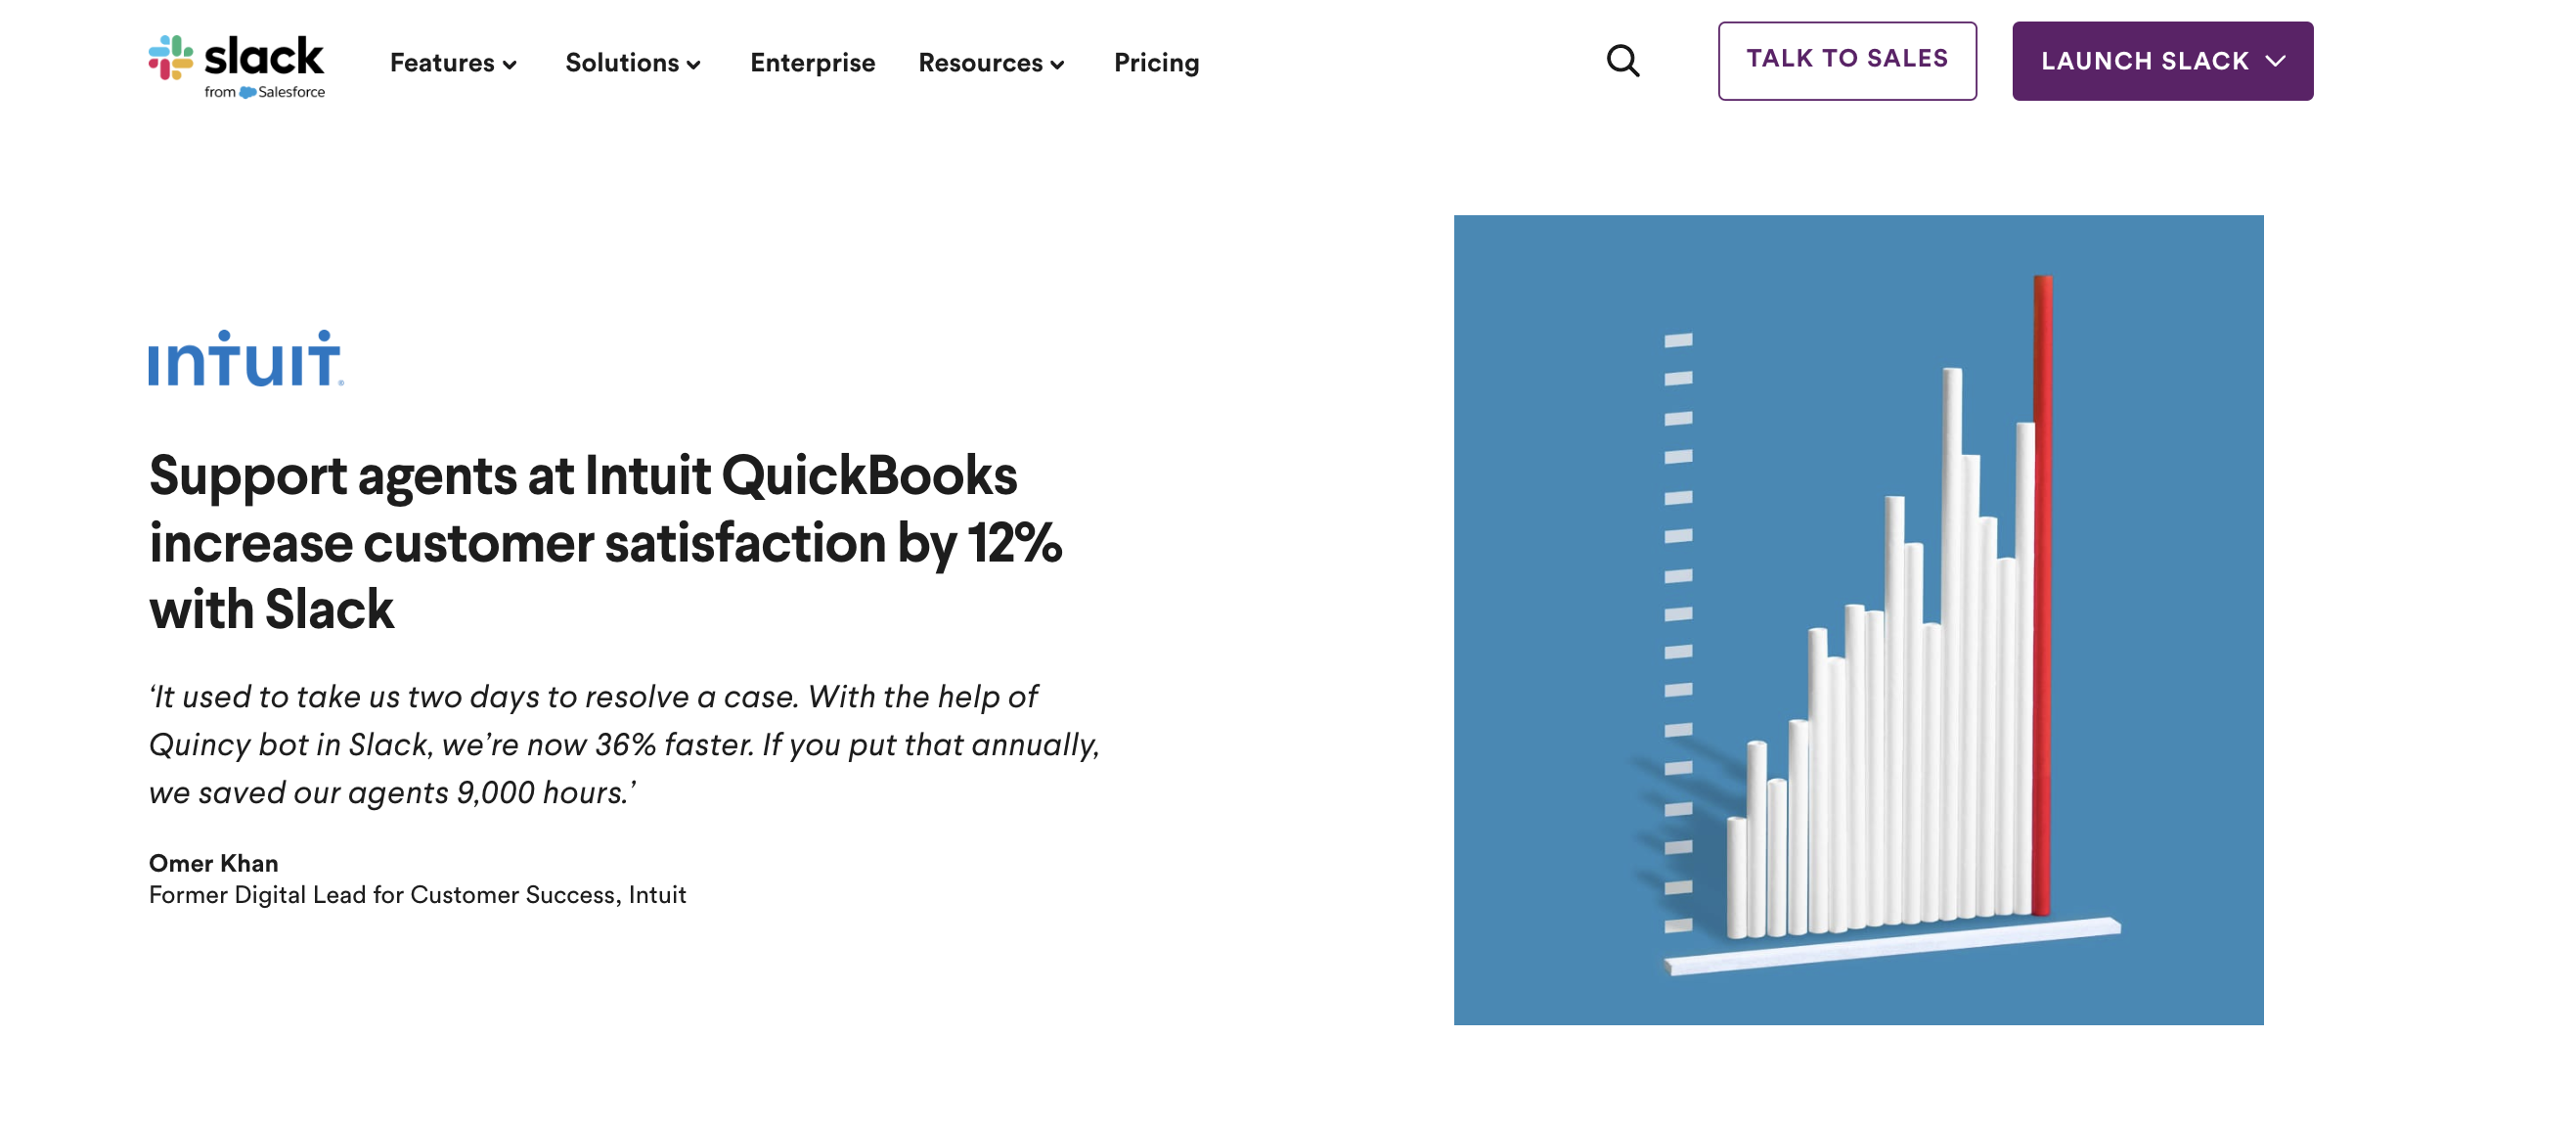Select Enterprise in the navigation

(x=812, y=62)
